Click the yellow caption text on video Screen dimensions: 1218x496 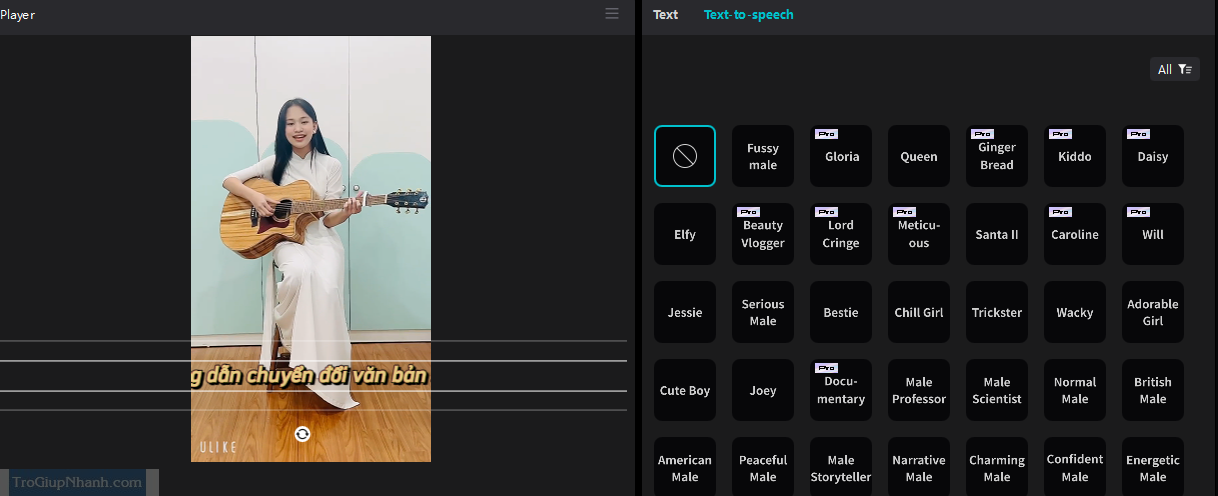[310, 377]
